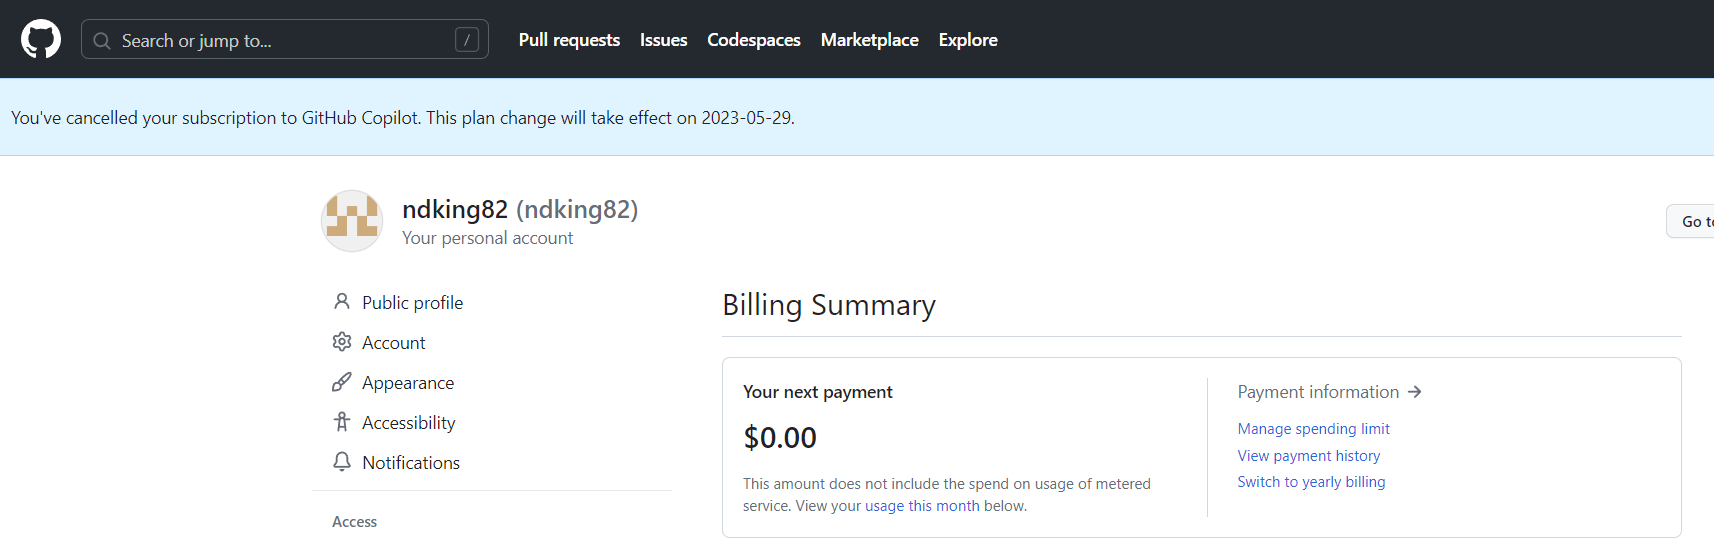Viewport: 1714px width, 548px height.
Task: Click Manage spending limit link
Action: (x=1313, y=429)
